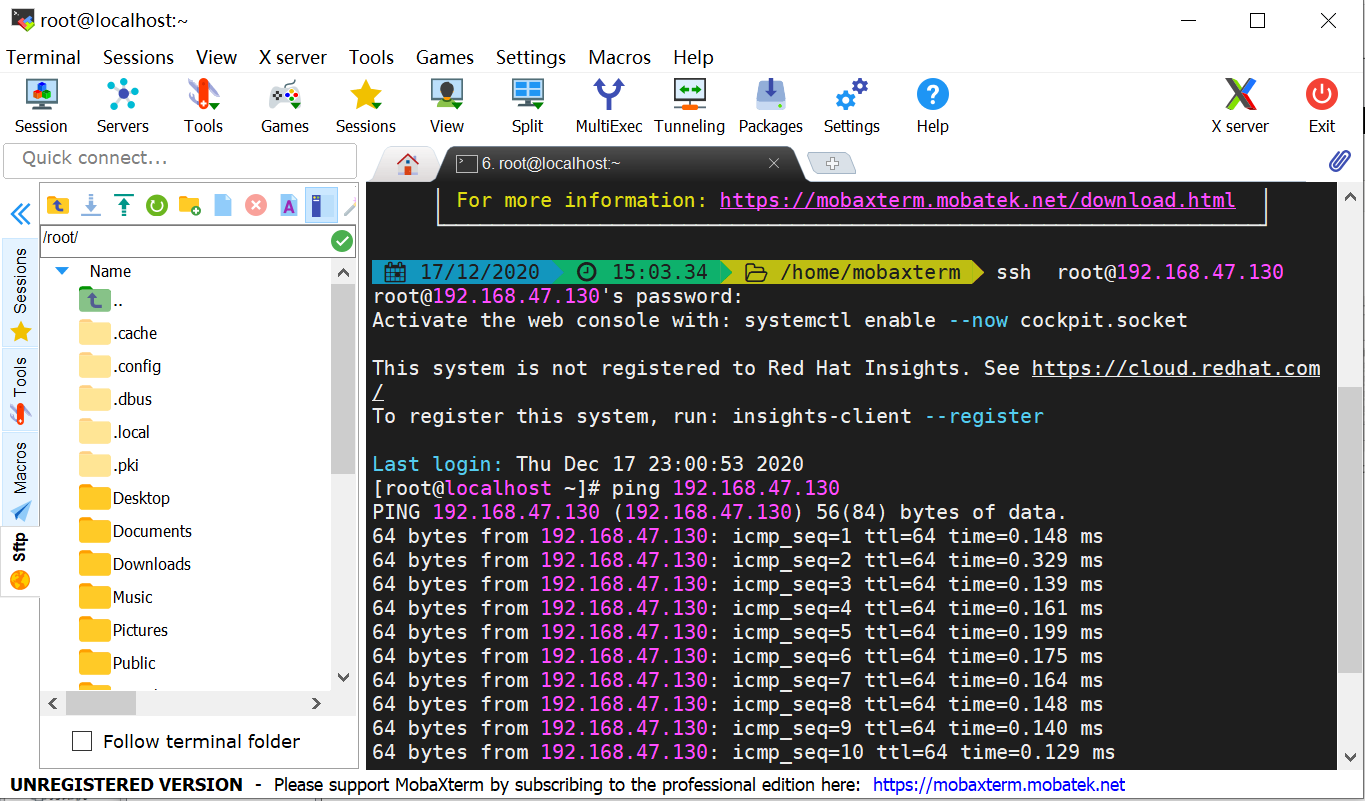Open the Terminal menu
Viewport: 1365px width, 801px height.
click(44, 57)
